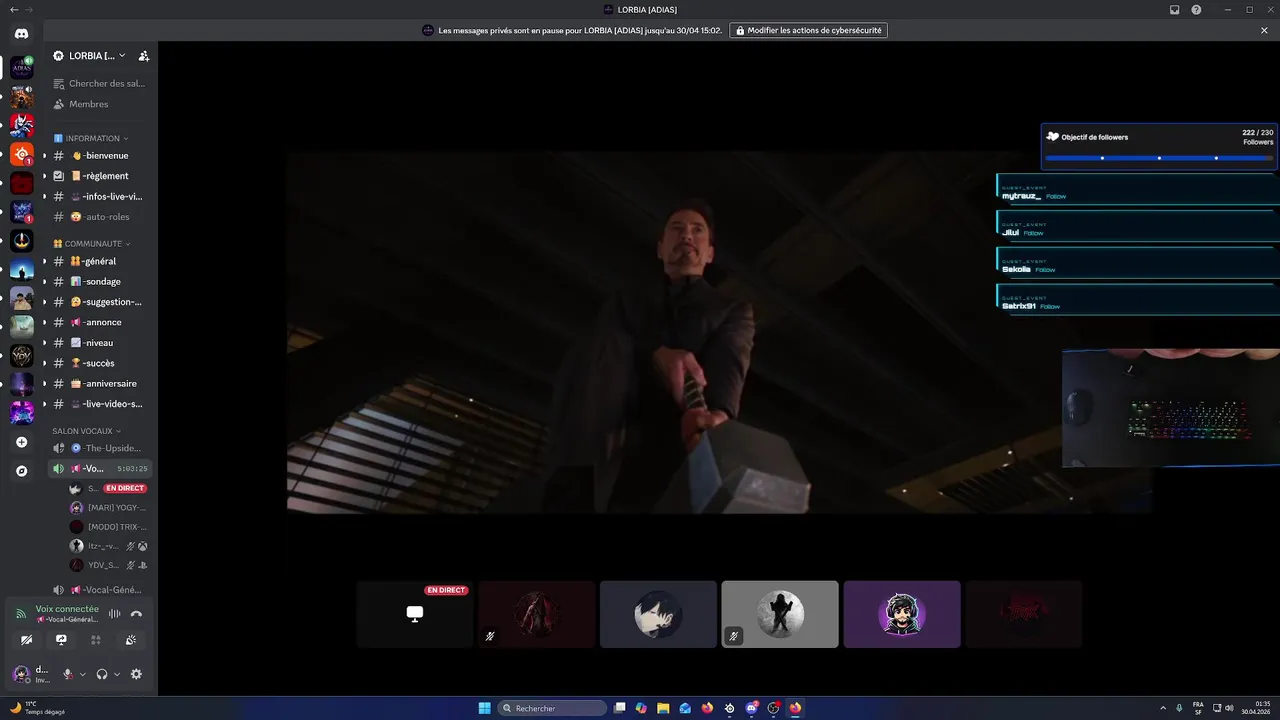The width and height of the screenshot is (1280, 720).
Task: Collapse the SALON VOCAUX category
Action: (x=86, y=431)
